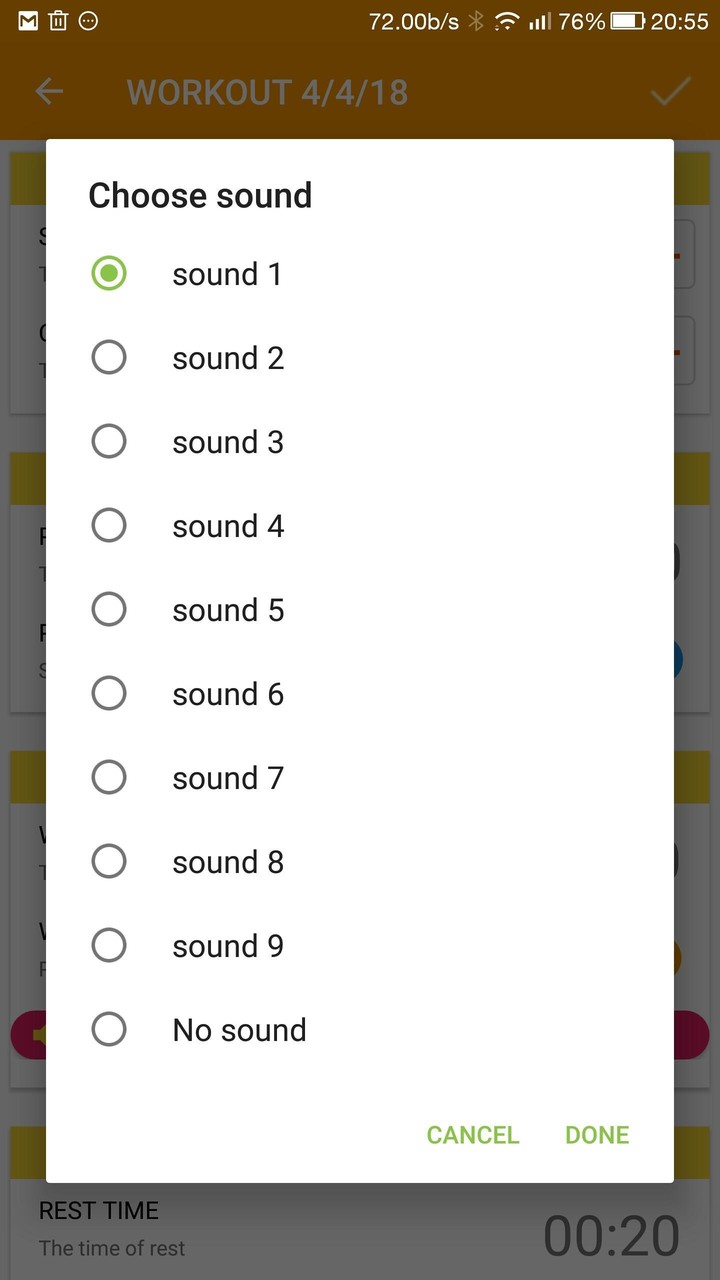Select the sound 2 radio button
The height and width of the screenshot is (1280, 720).
pyautogui.click(x=109, y=358)
